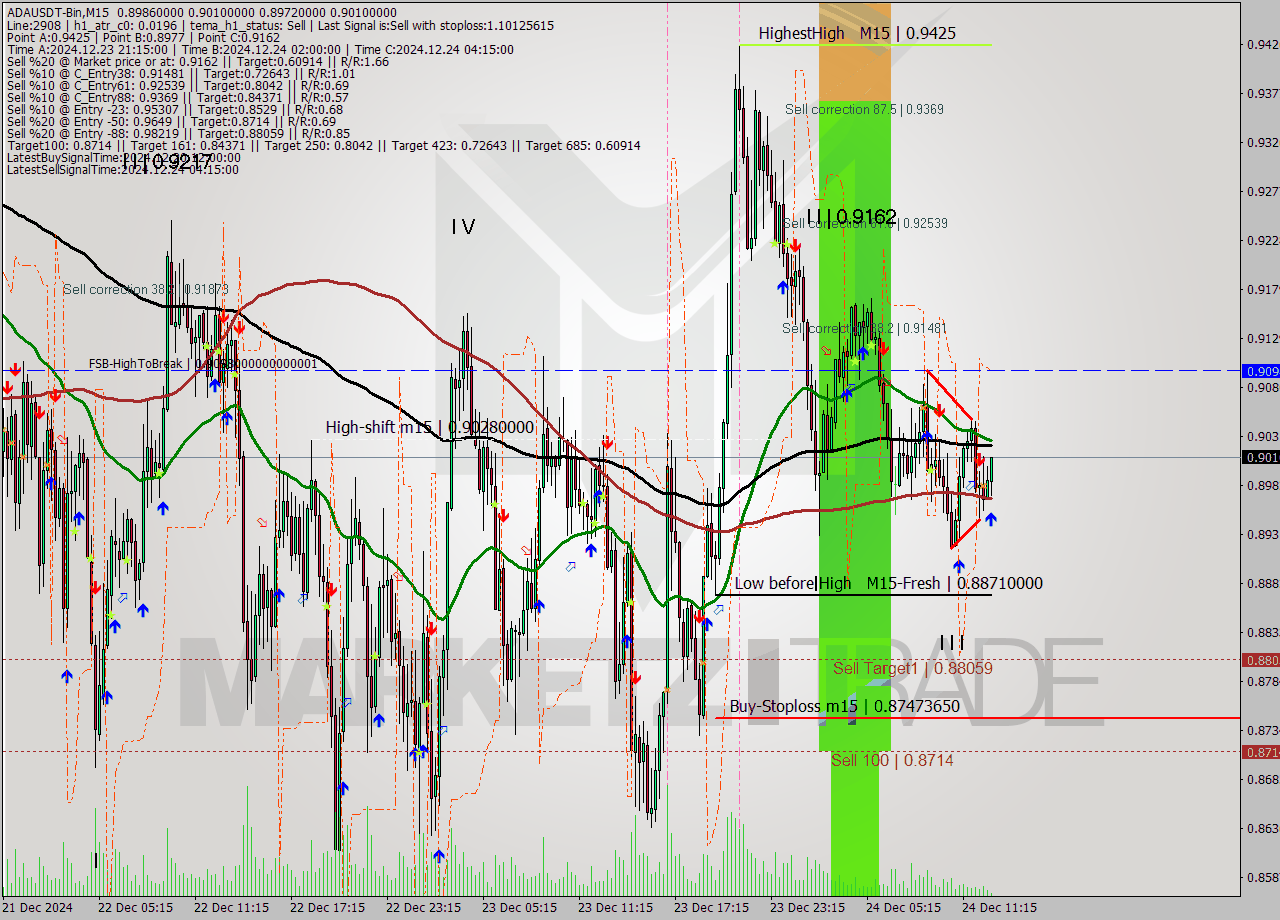Click the '22 Dec 11:15' time axis label
The height and width of the screenshot is (920, 1280).
tap(231, 908)
